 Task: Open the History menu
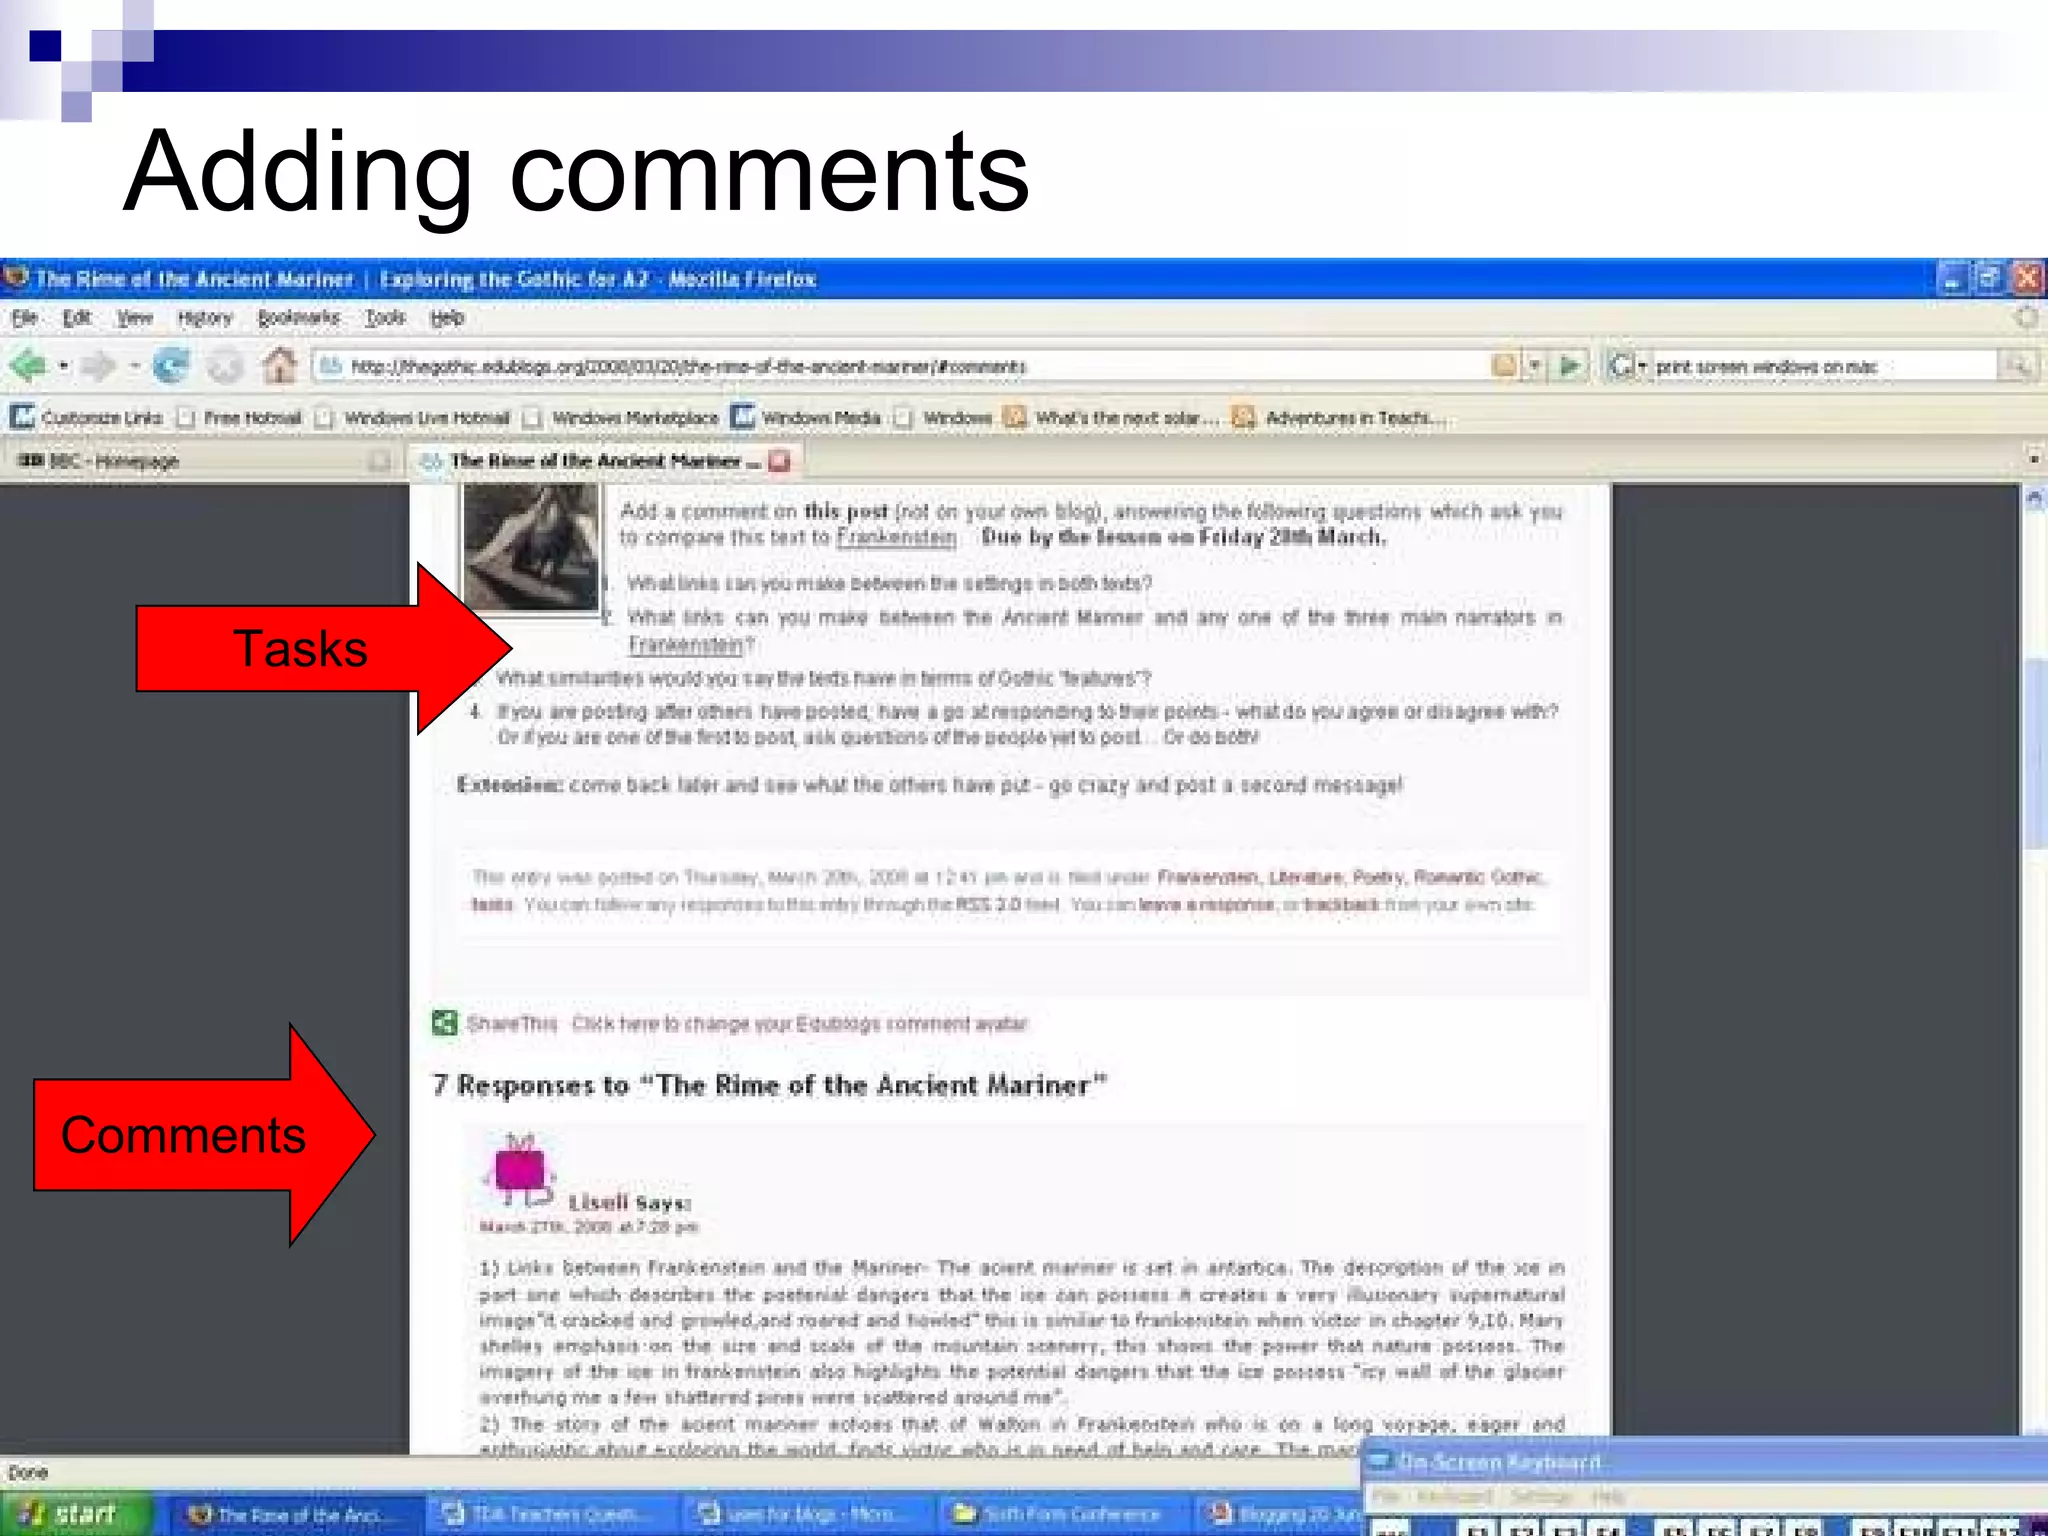click(x=205, y=318)
